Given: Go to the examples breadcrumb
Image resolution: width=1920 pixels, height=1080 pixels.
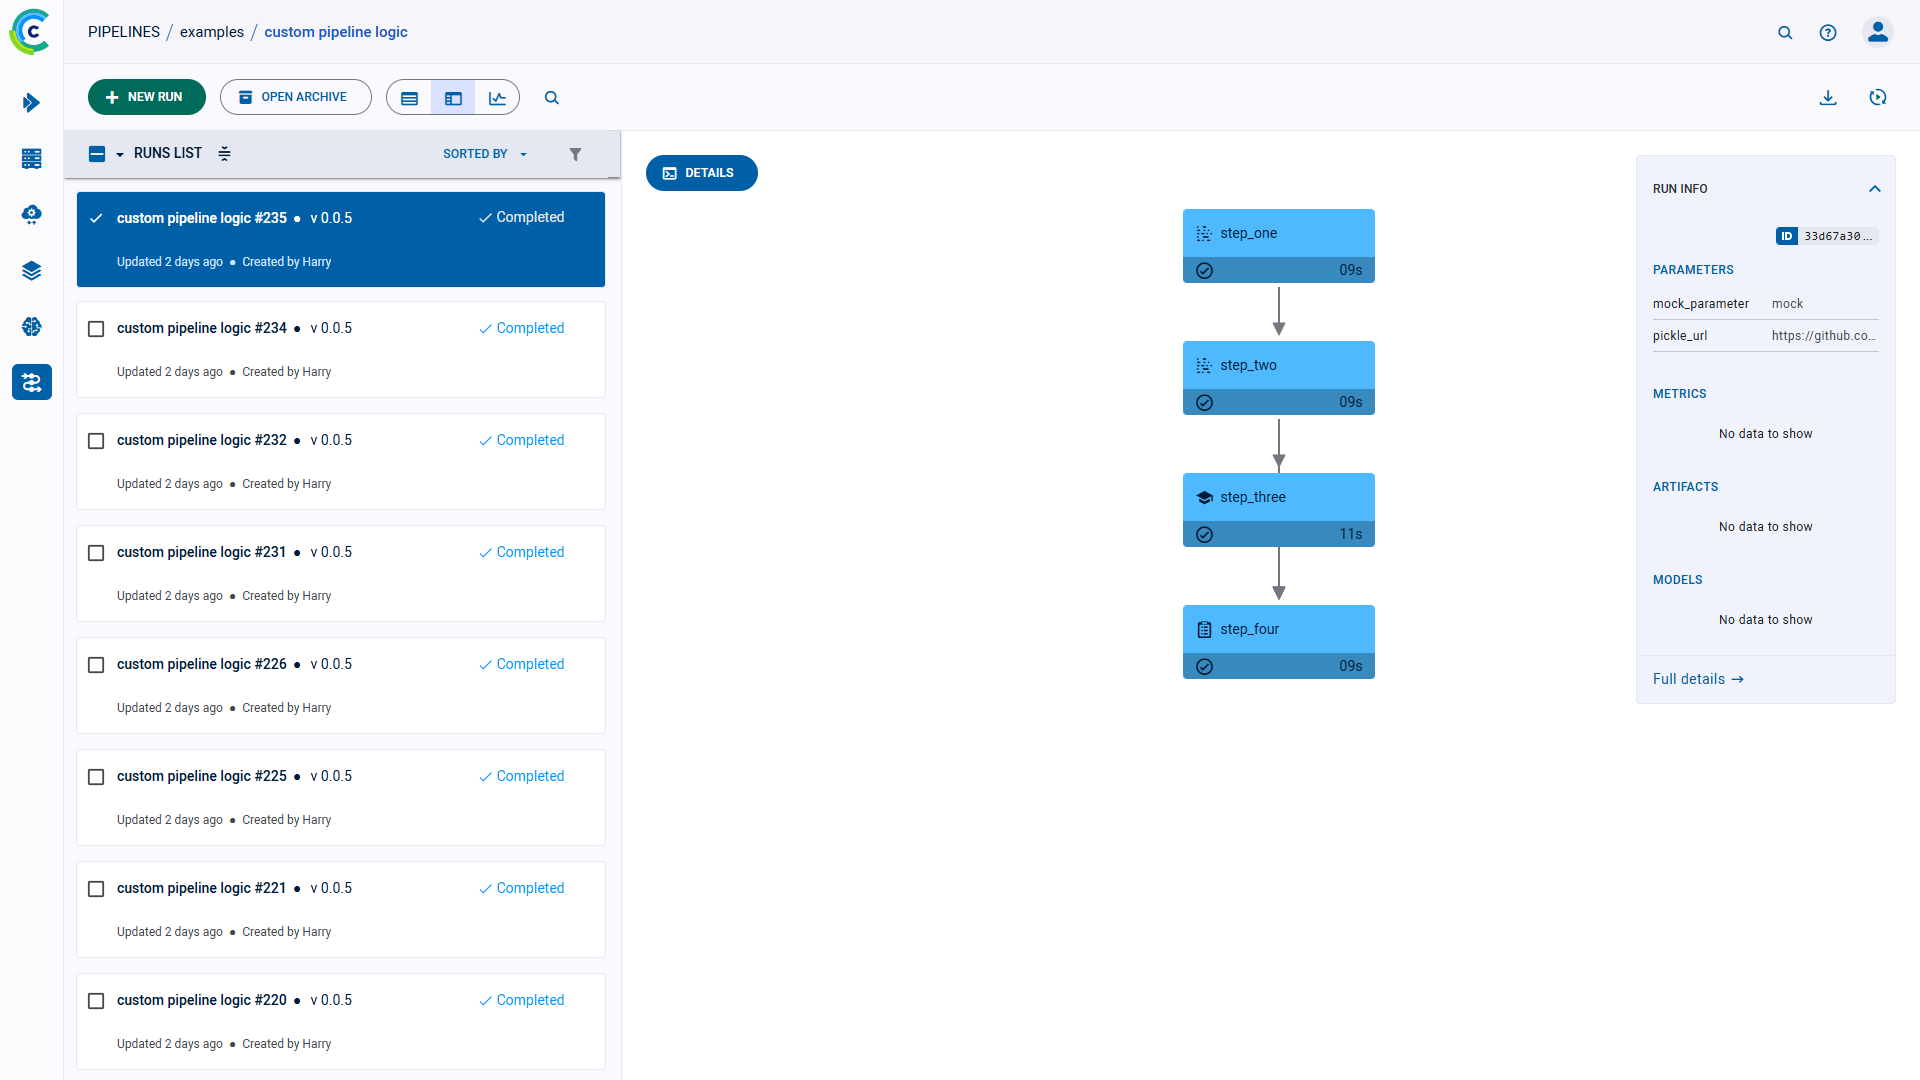Looking at the screenshot, I should (x=212, y=32).
